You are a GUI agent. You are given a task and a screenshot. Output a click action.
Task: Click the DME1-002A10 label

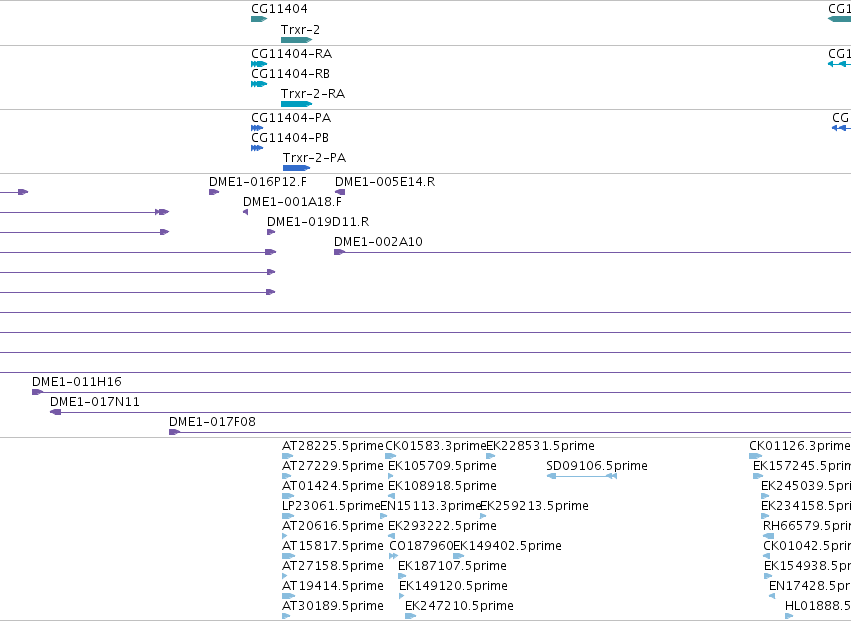point(378,242)
